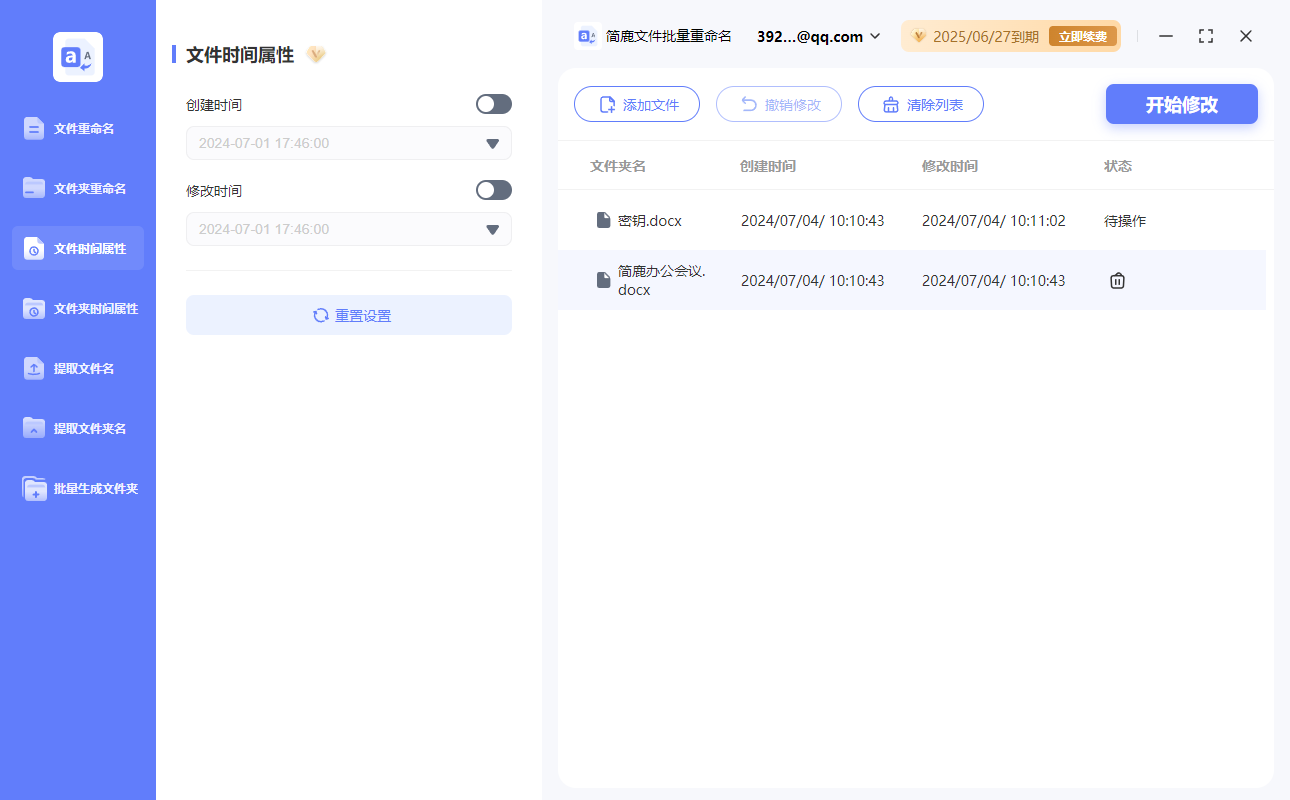Enable the 创建时间 toggle switch
This screenshot has height=800, width=1290.
click(x=493, y=104)
